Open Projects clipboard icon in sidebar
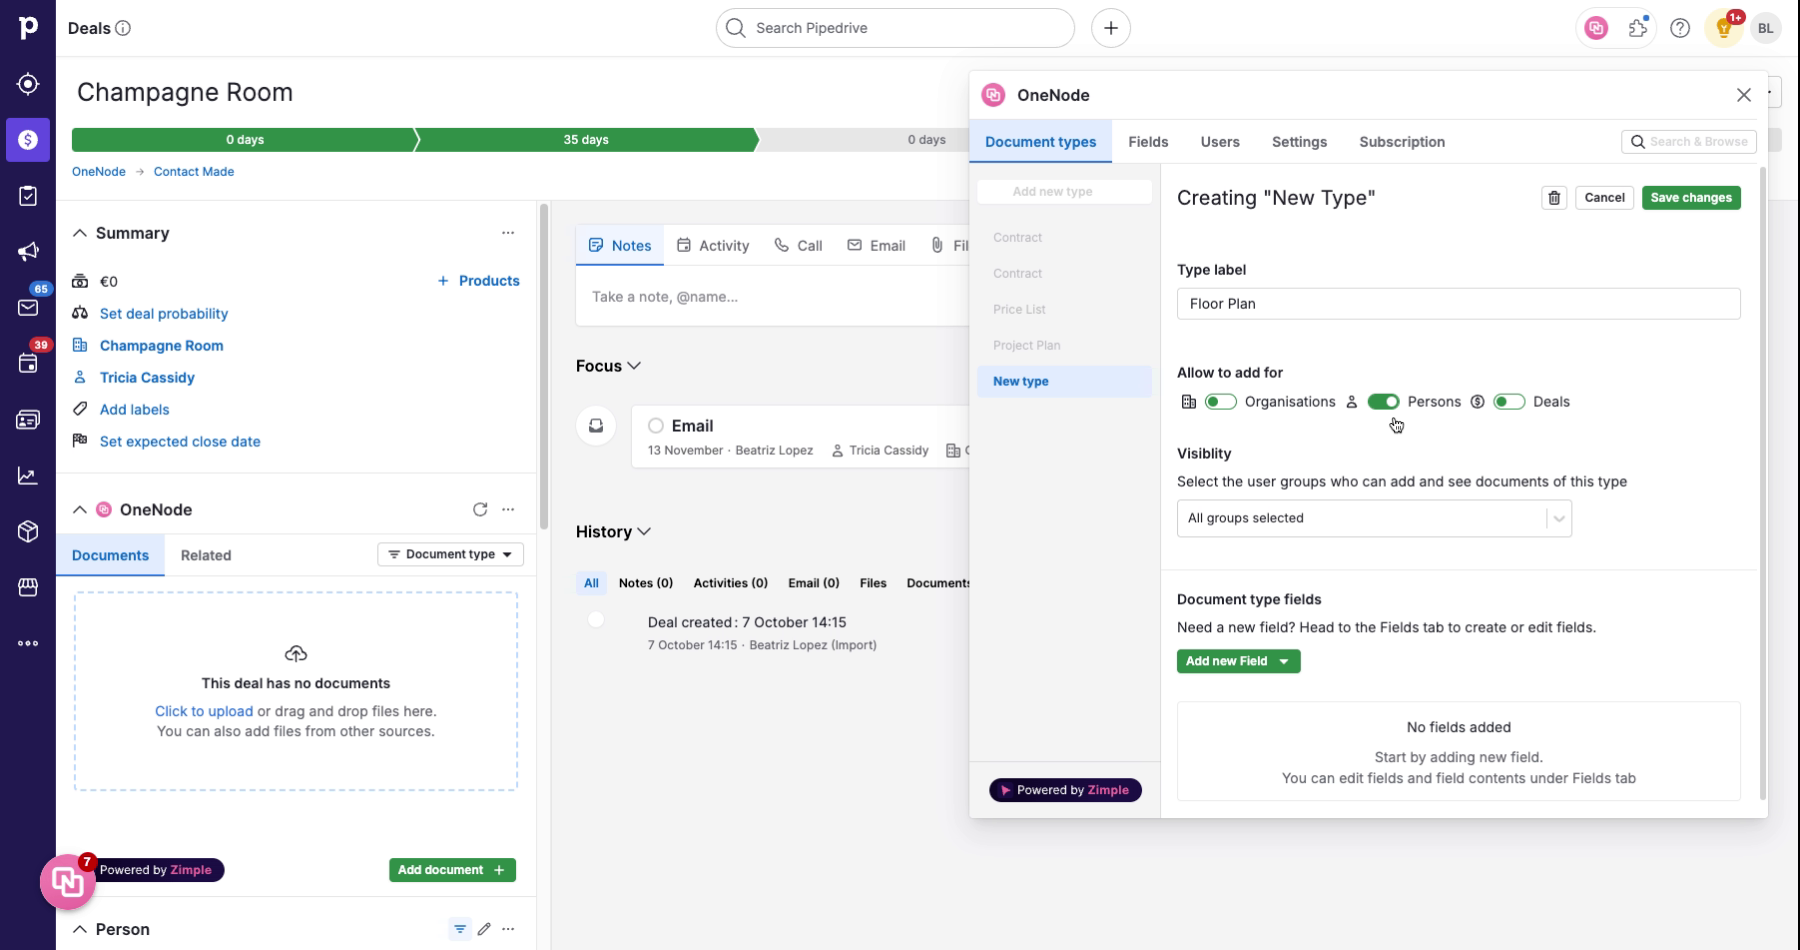The width and height of the screenshot is (1800, 950). tap(28, 196)
